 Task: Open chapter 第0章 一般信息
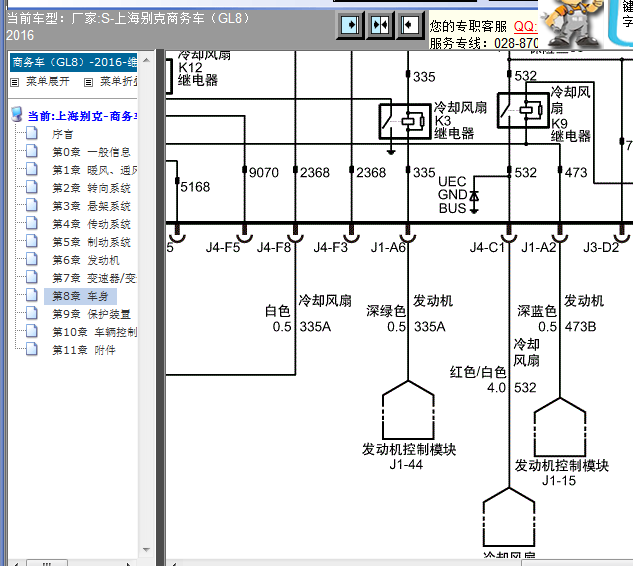(x=91, y=152)
